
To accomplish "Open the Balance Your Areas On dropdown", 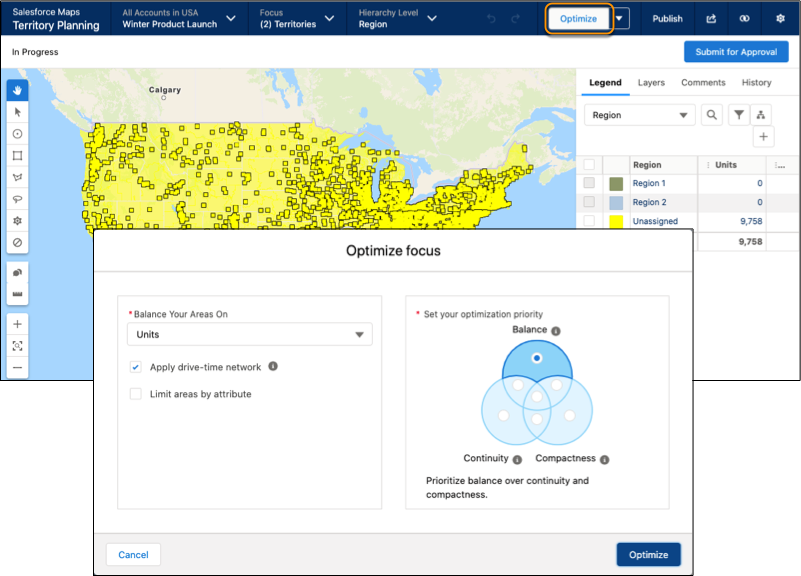I will [249, 334].
